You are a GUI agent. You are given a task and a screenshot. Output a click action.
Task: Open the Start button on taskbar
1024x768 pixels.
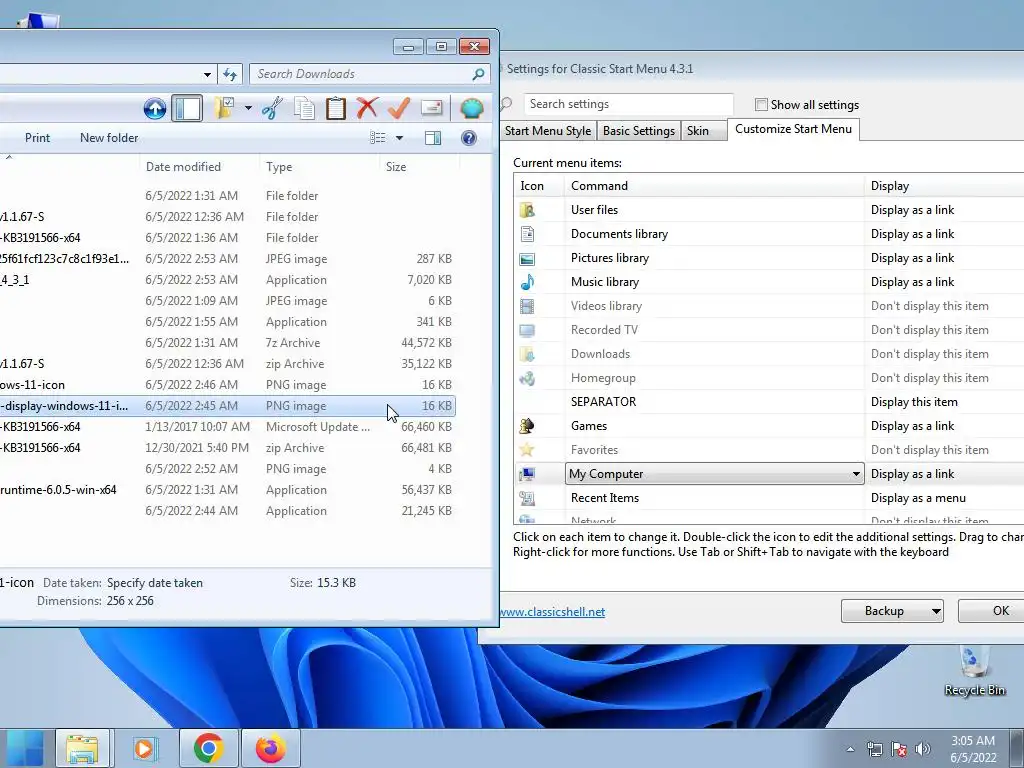[24, 748]
